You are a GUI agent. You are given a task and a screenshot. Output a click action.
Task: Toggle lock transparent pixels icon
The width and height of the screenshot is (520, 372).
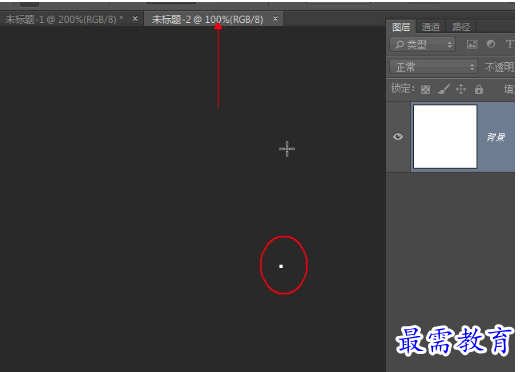(x=425, y=89)
